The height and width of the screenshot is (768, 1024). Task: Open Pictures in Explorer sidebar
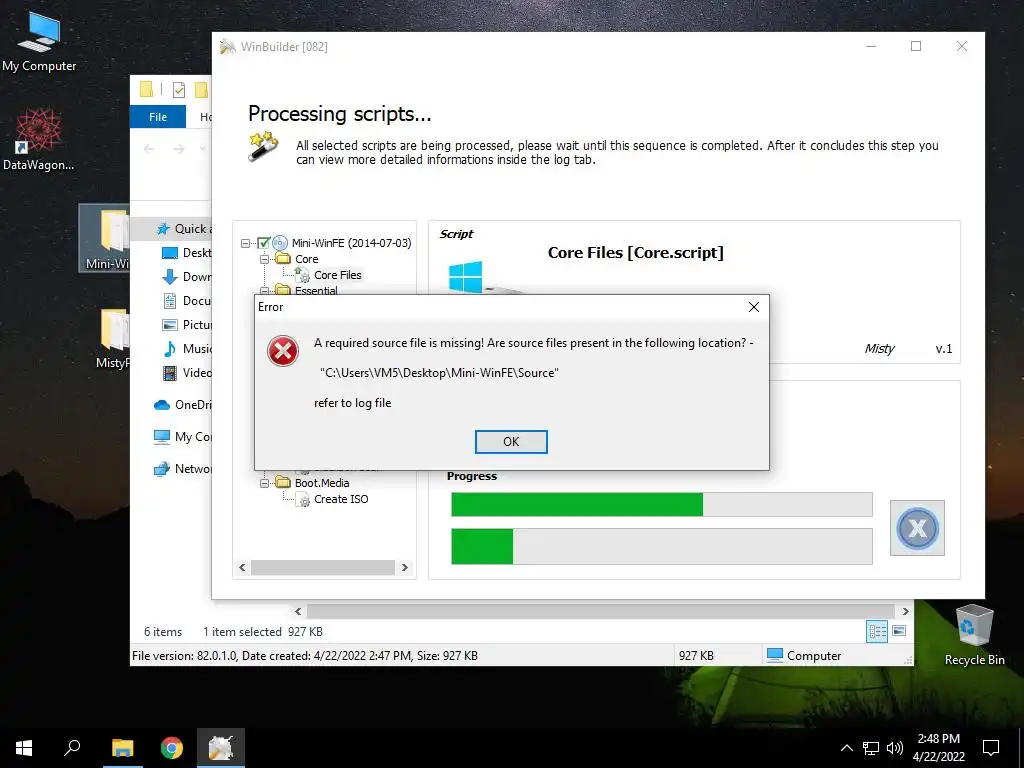187,325
